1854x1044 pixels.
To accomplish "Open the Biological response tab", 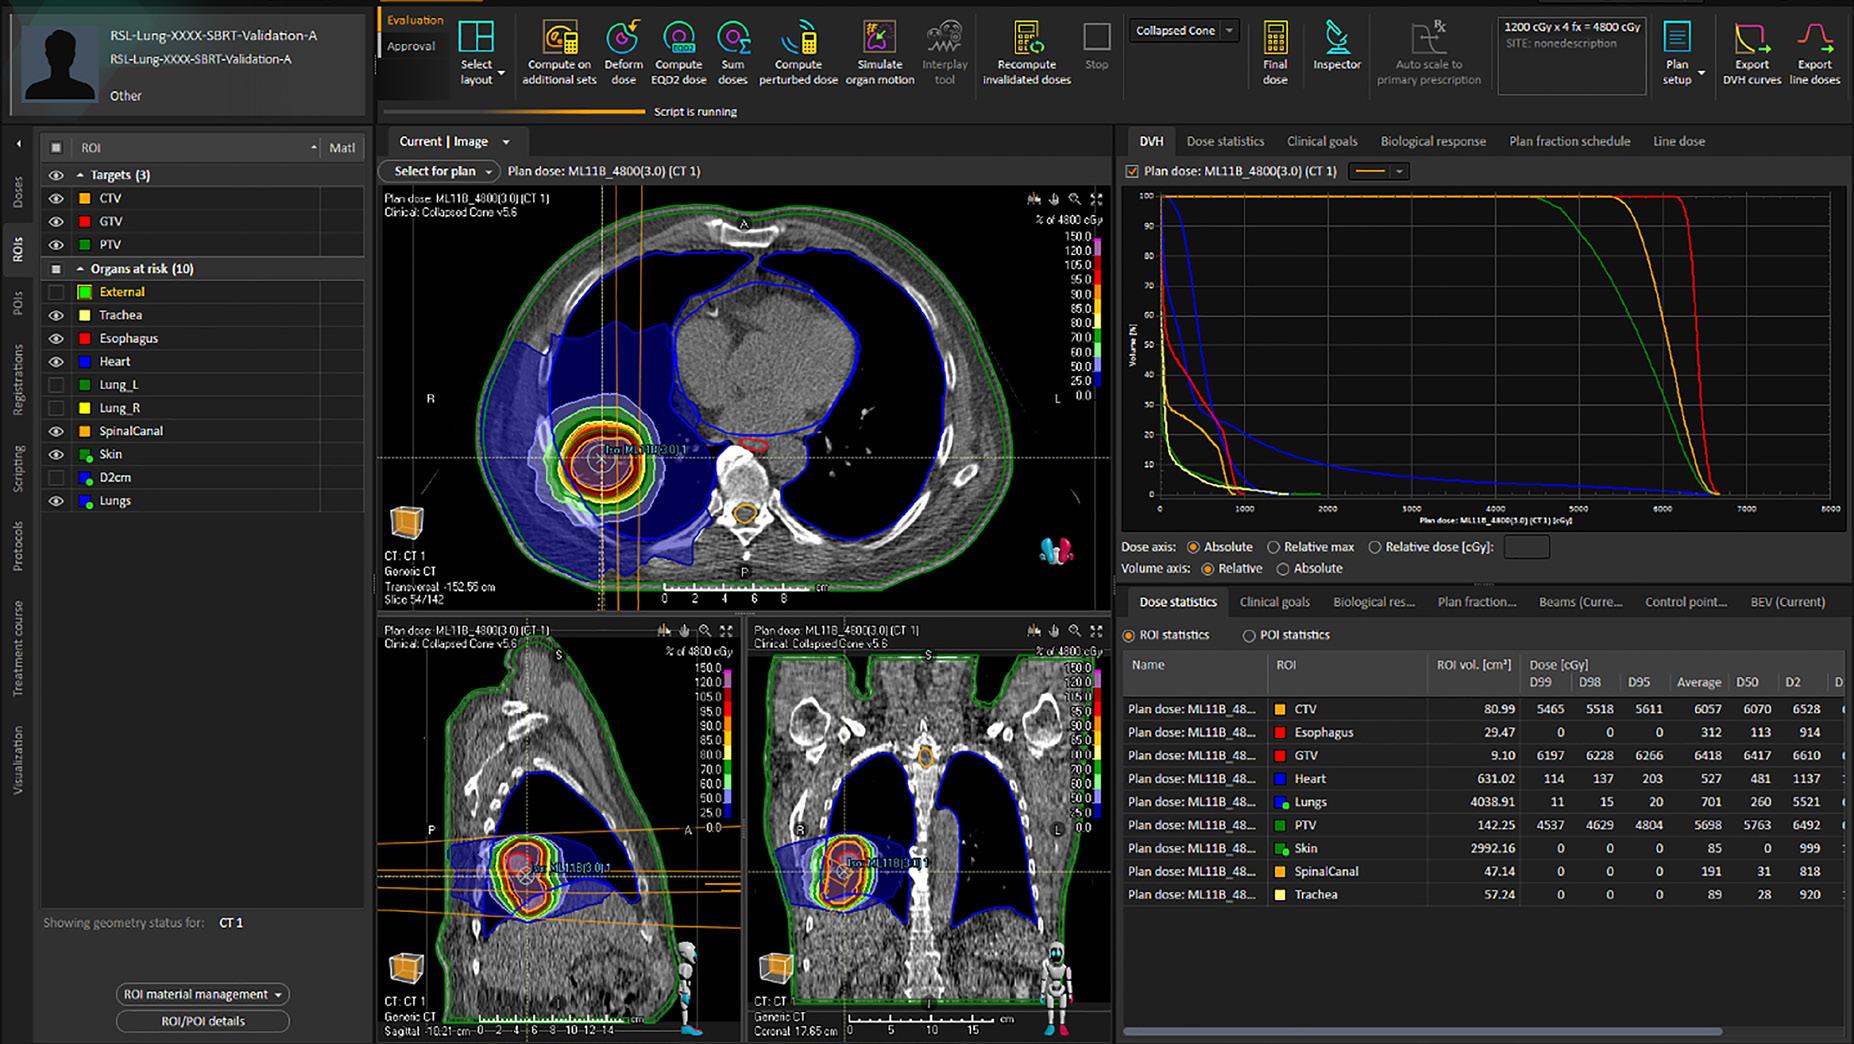I will click(1432, 141).
